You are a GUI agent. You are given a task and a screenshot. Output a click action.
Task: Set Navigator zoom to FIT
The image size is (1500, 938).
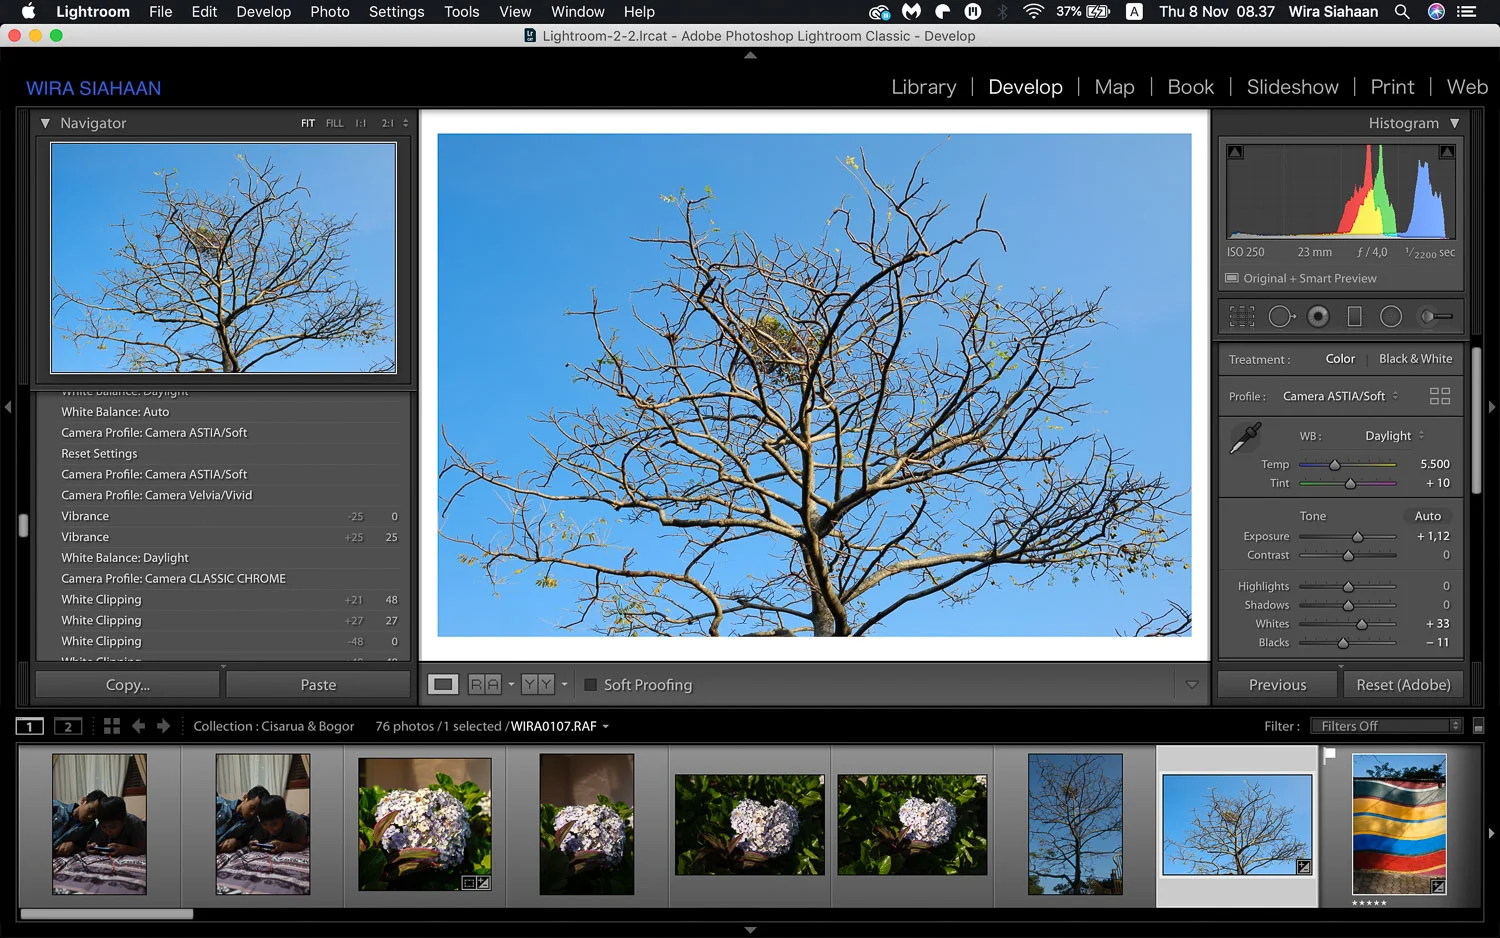point(308,123)
